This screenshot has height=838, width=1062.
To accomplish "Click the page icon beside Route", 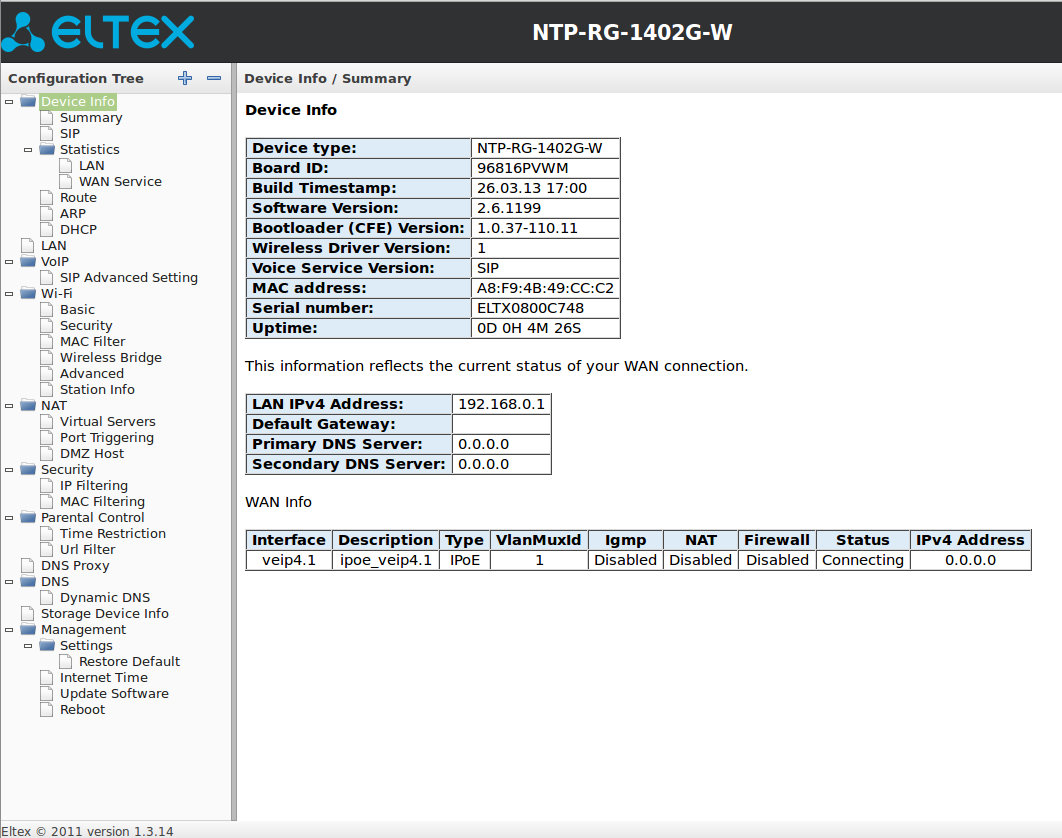I will click(46, 198).
